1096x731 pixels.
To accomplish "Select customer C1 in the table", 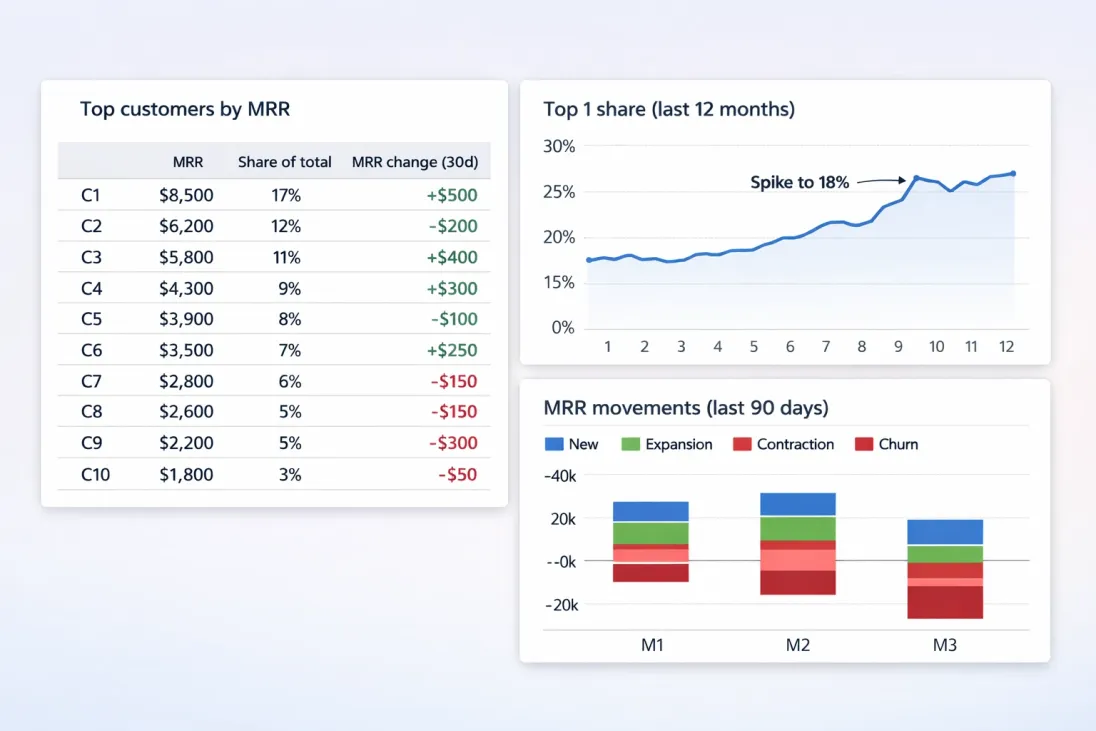I will click(x=91, y=195).
